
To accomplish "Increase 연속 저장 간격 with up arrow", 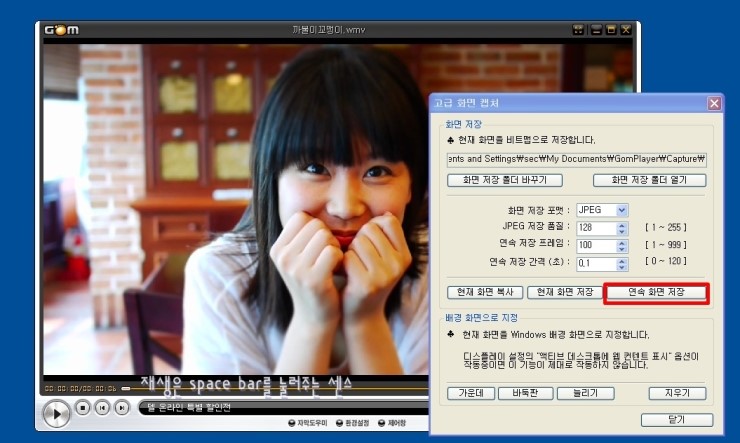I will click(x=622, y=260).
